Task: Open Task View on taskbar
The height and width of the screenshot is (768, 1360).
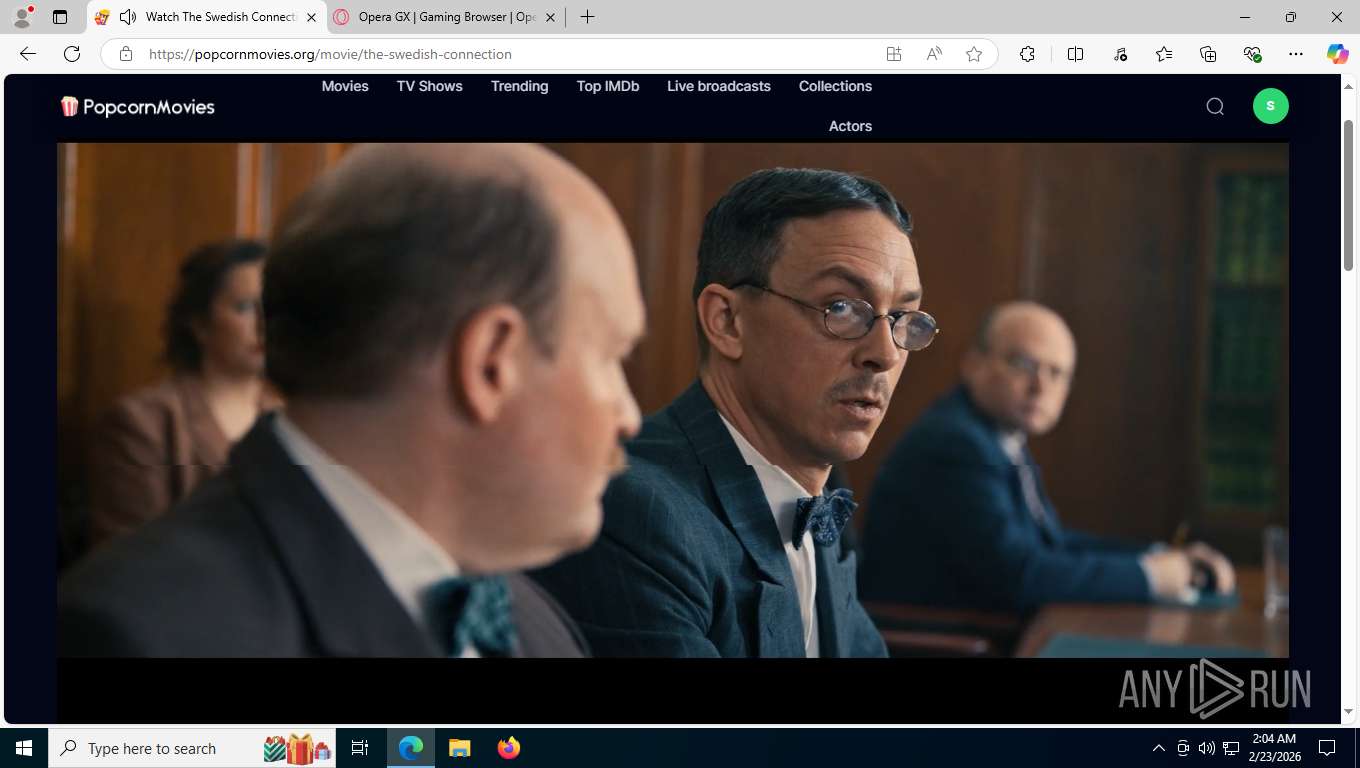Action: click(360, 748)
